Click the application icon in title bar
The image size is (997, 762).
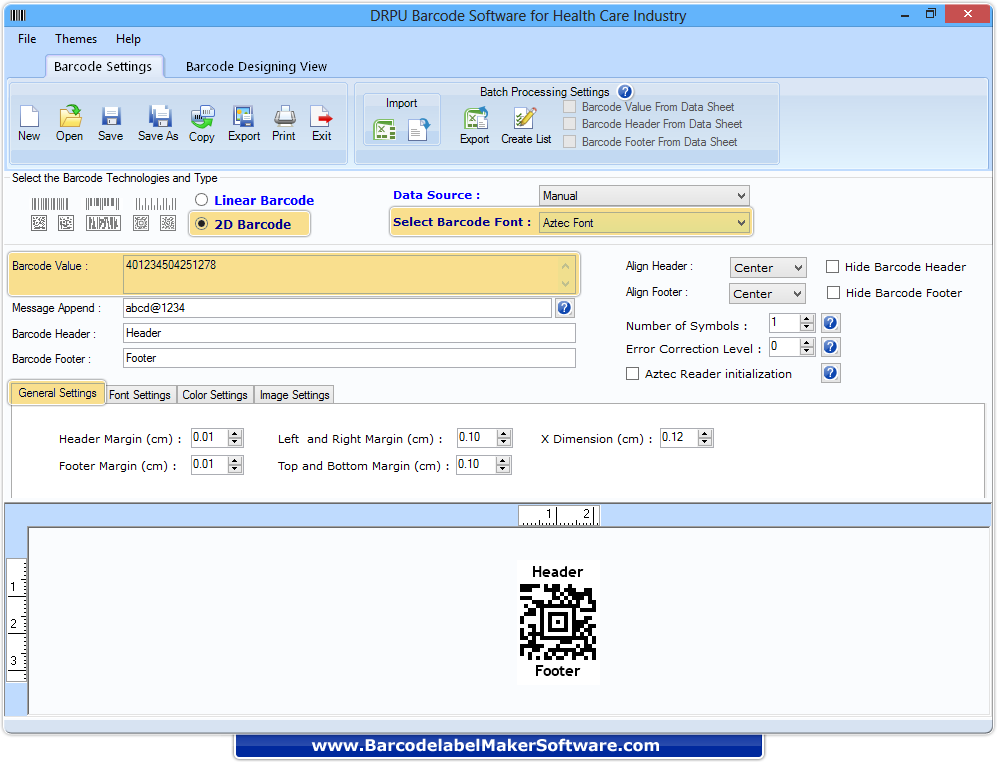18,15
